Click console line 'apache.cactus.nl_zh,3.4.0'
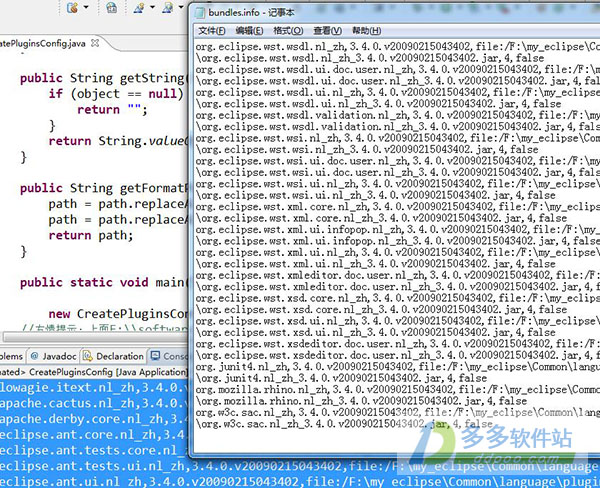This screenshot has height=488, width=600. coord(94,403)
